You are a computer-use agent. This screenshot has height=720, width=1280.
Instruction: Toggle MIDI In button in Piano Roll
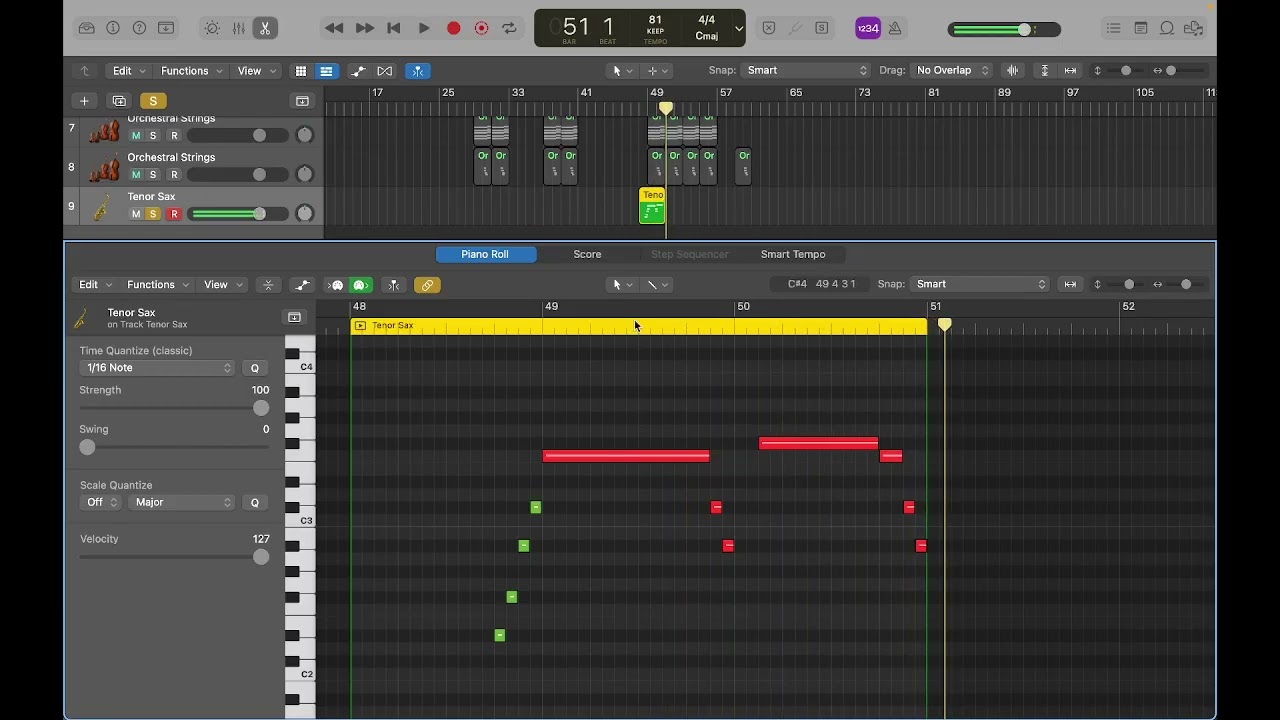[x=337, y=285]
